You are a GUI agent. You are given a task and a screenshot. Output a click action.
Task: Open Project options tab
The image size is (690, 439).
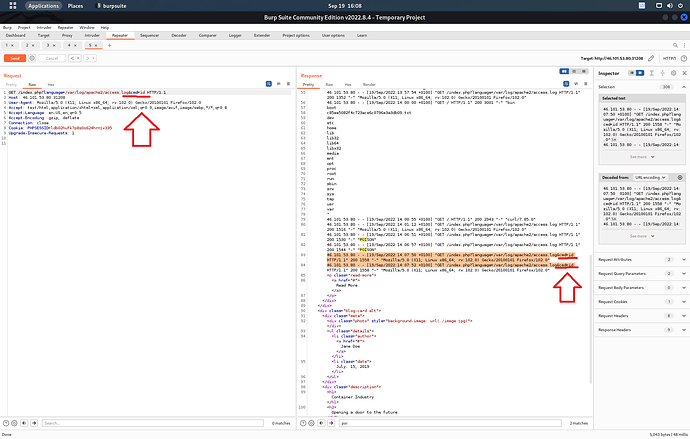pyautogui.click(x=296, y=35)
